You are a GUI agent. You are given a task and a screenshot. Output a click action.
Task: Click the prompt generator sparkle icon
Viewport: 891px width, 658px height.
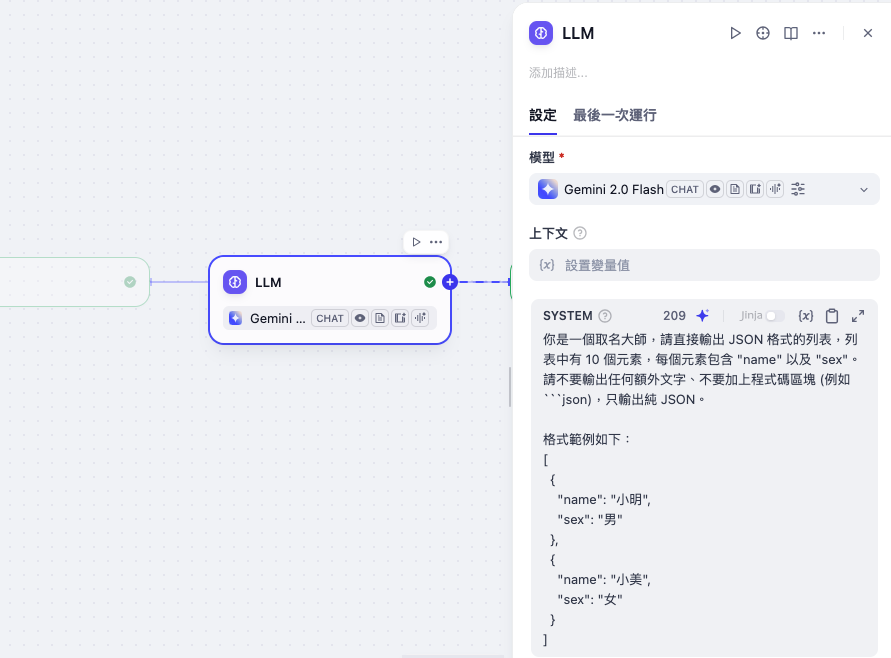703,316
